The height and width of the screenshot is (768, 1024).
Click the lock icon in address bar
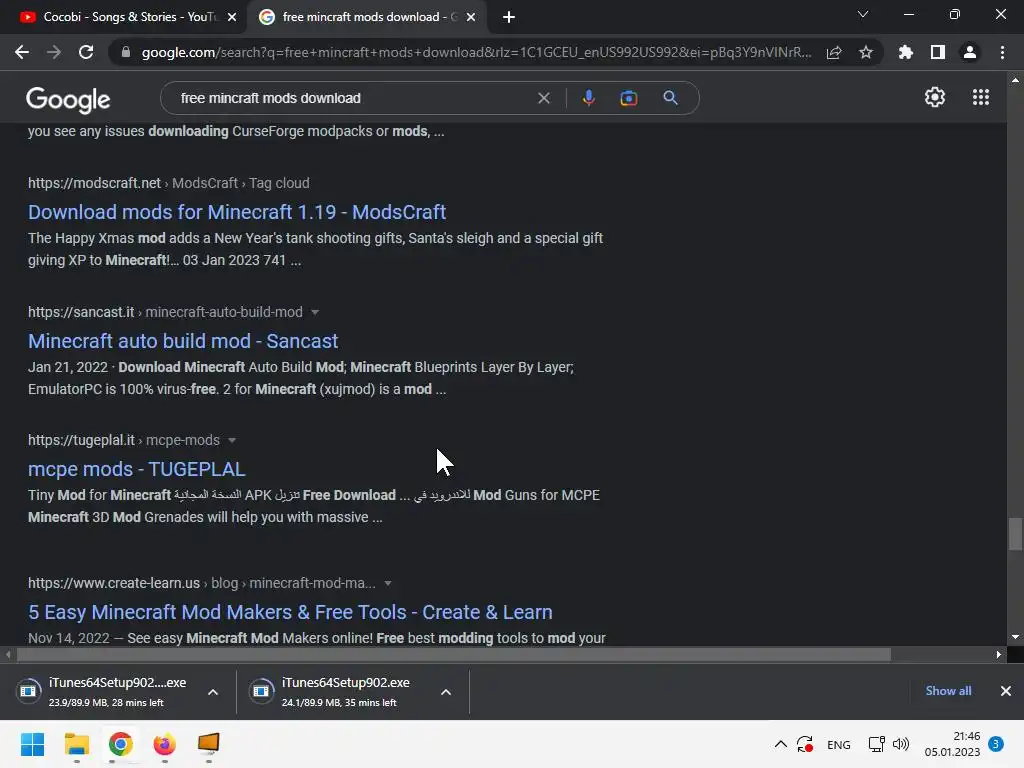pyautogui.click(x=125, y=52)
